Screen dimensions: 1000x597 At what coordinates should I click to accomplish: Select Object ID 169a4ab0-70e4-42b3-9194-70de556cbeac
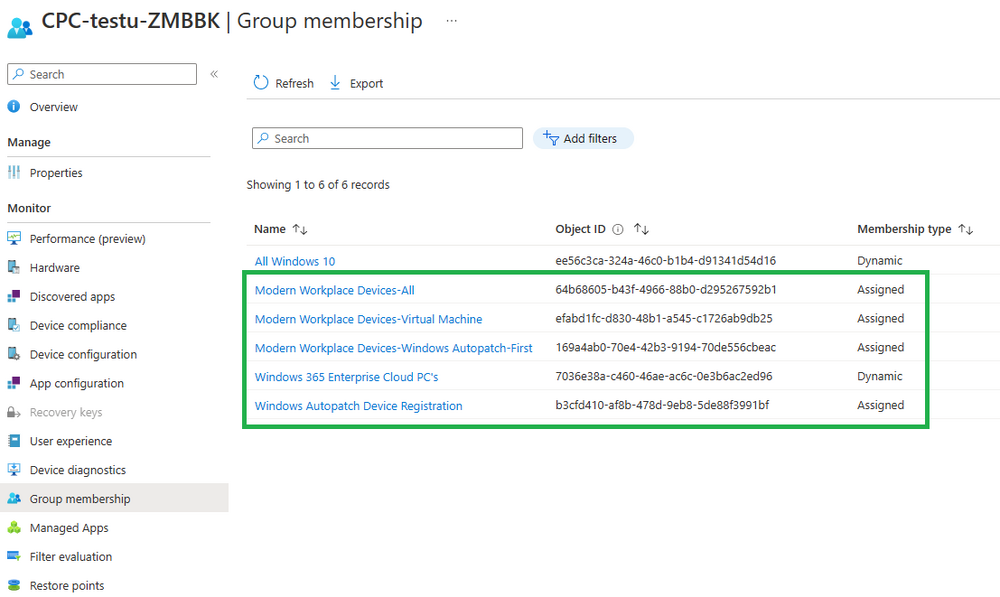[x=666, y=347]
